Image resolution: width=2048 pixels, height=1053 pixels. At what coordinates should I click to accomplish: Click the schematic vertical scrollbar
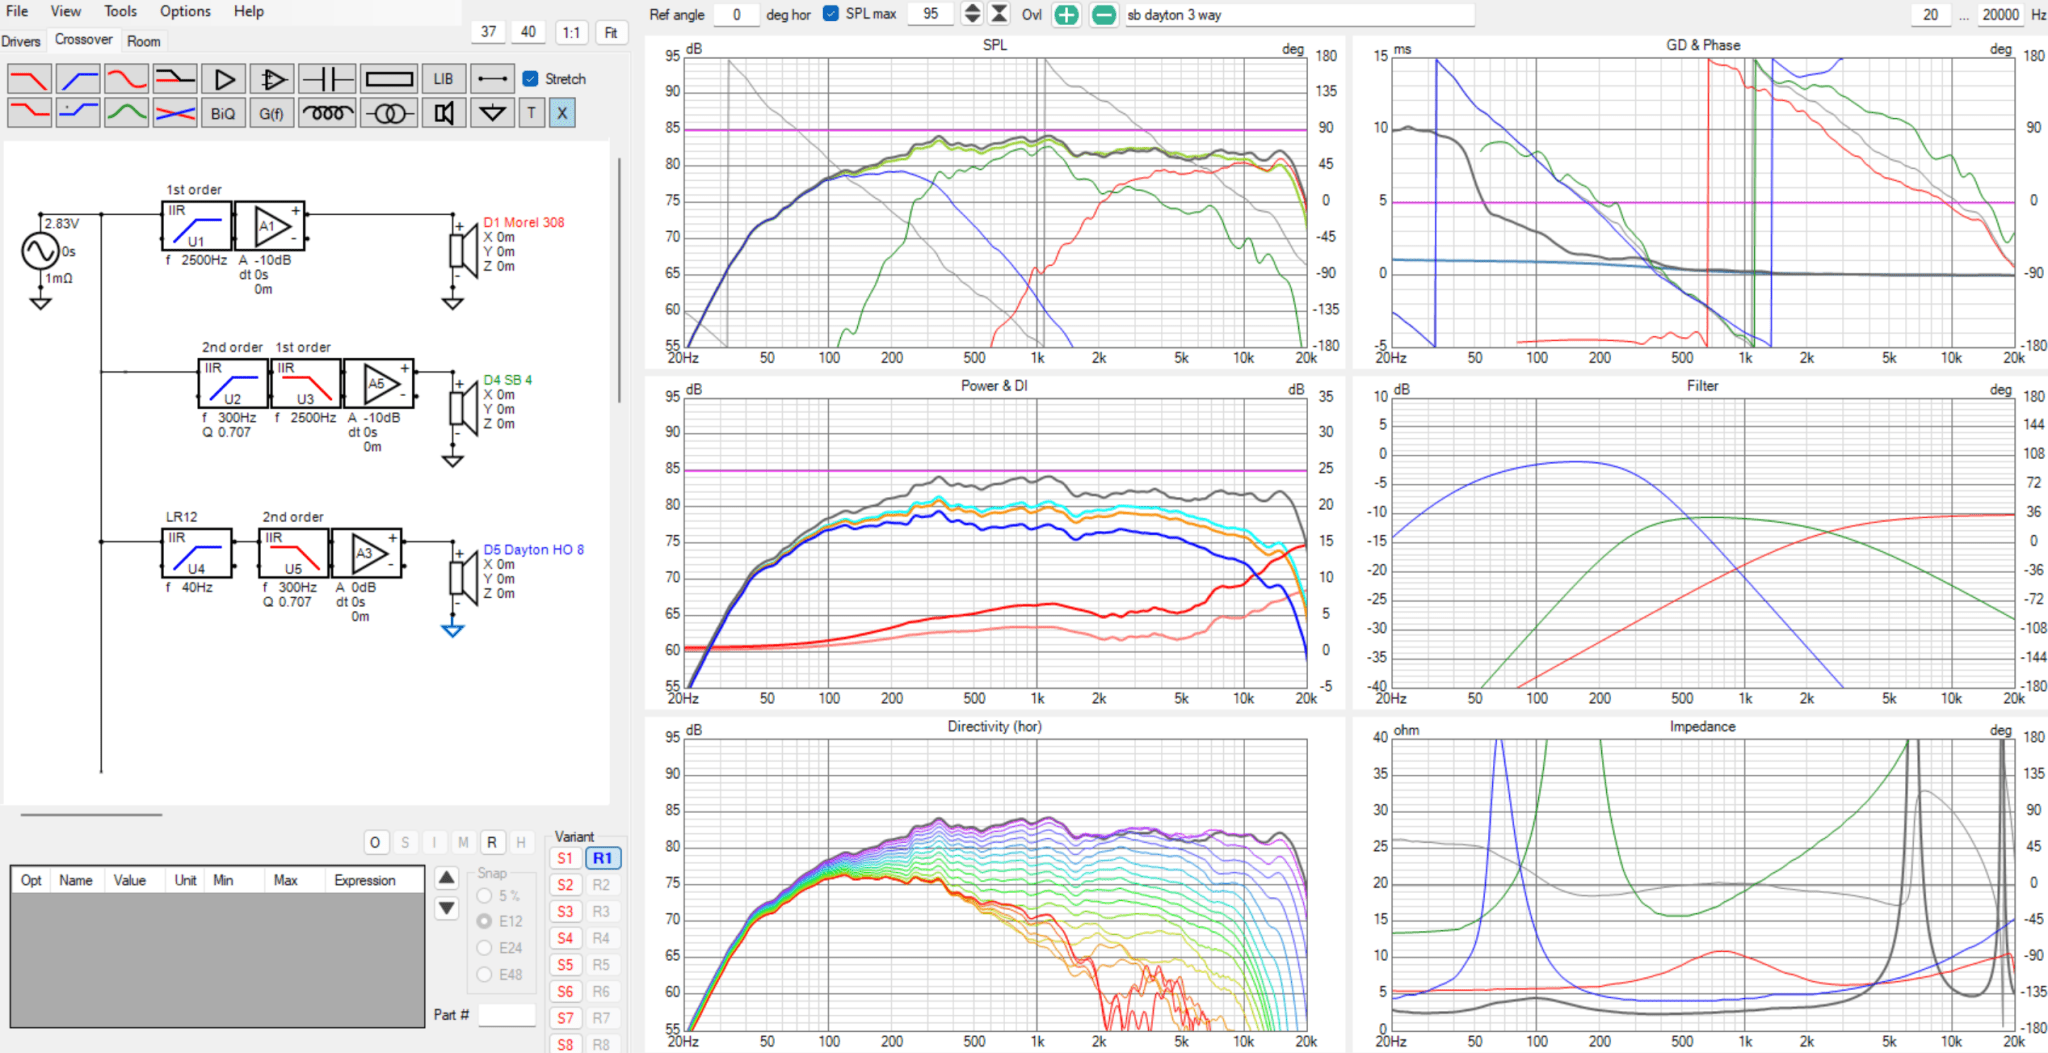(619, 280)
